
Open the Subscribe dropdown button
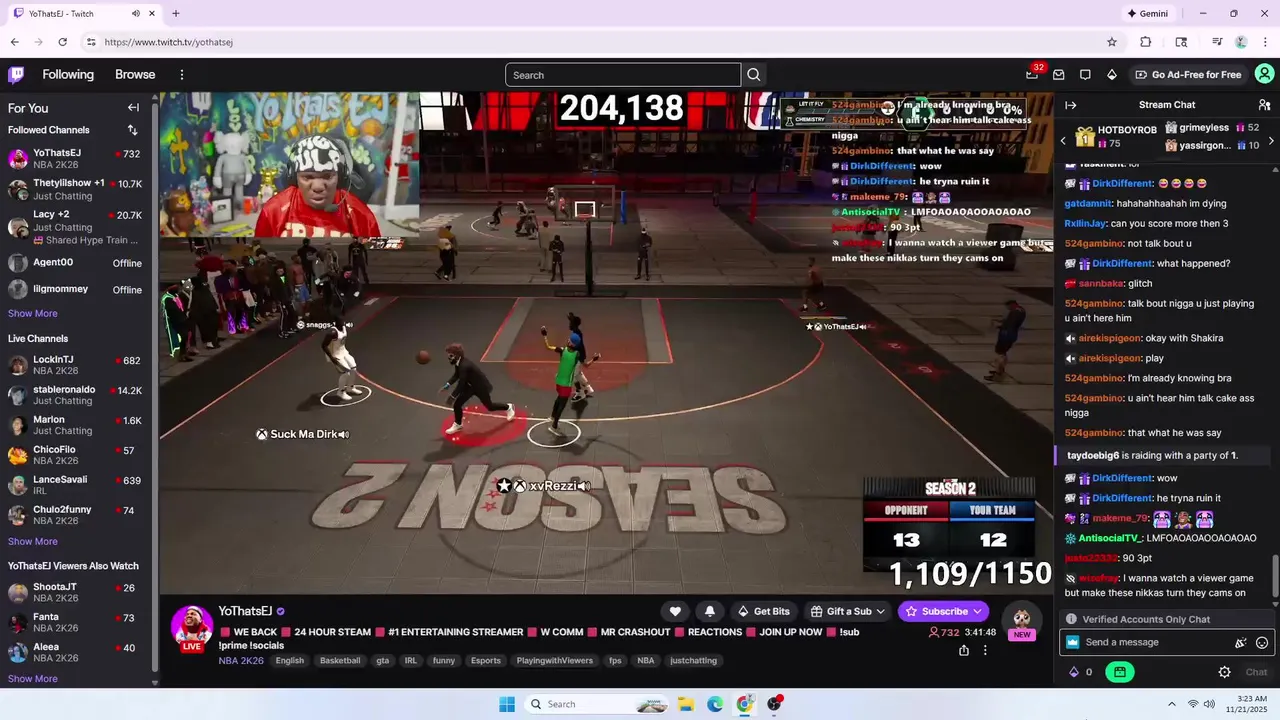[943, 611]
